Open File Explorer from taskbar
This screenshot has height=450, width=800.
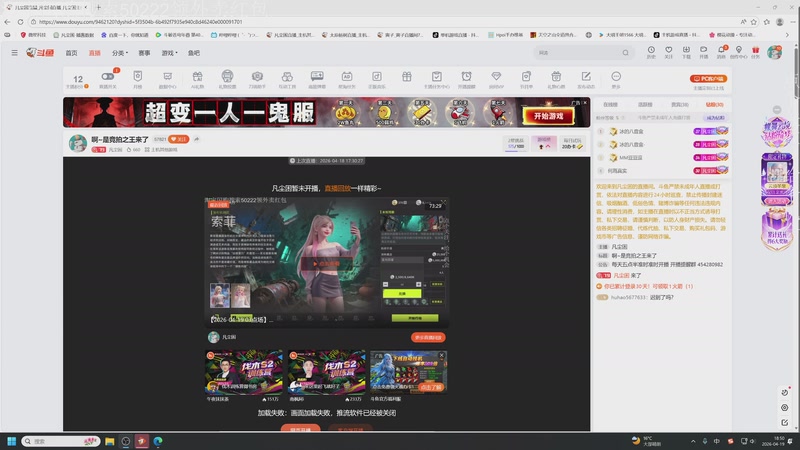(x=110, y=441)
